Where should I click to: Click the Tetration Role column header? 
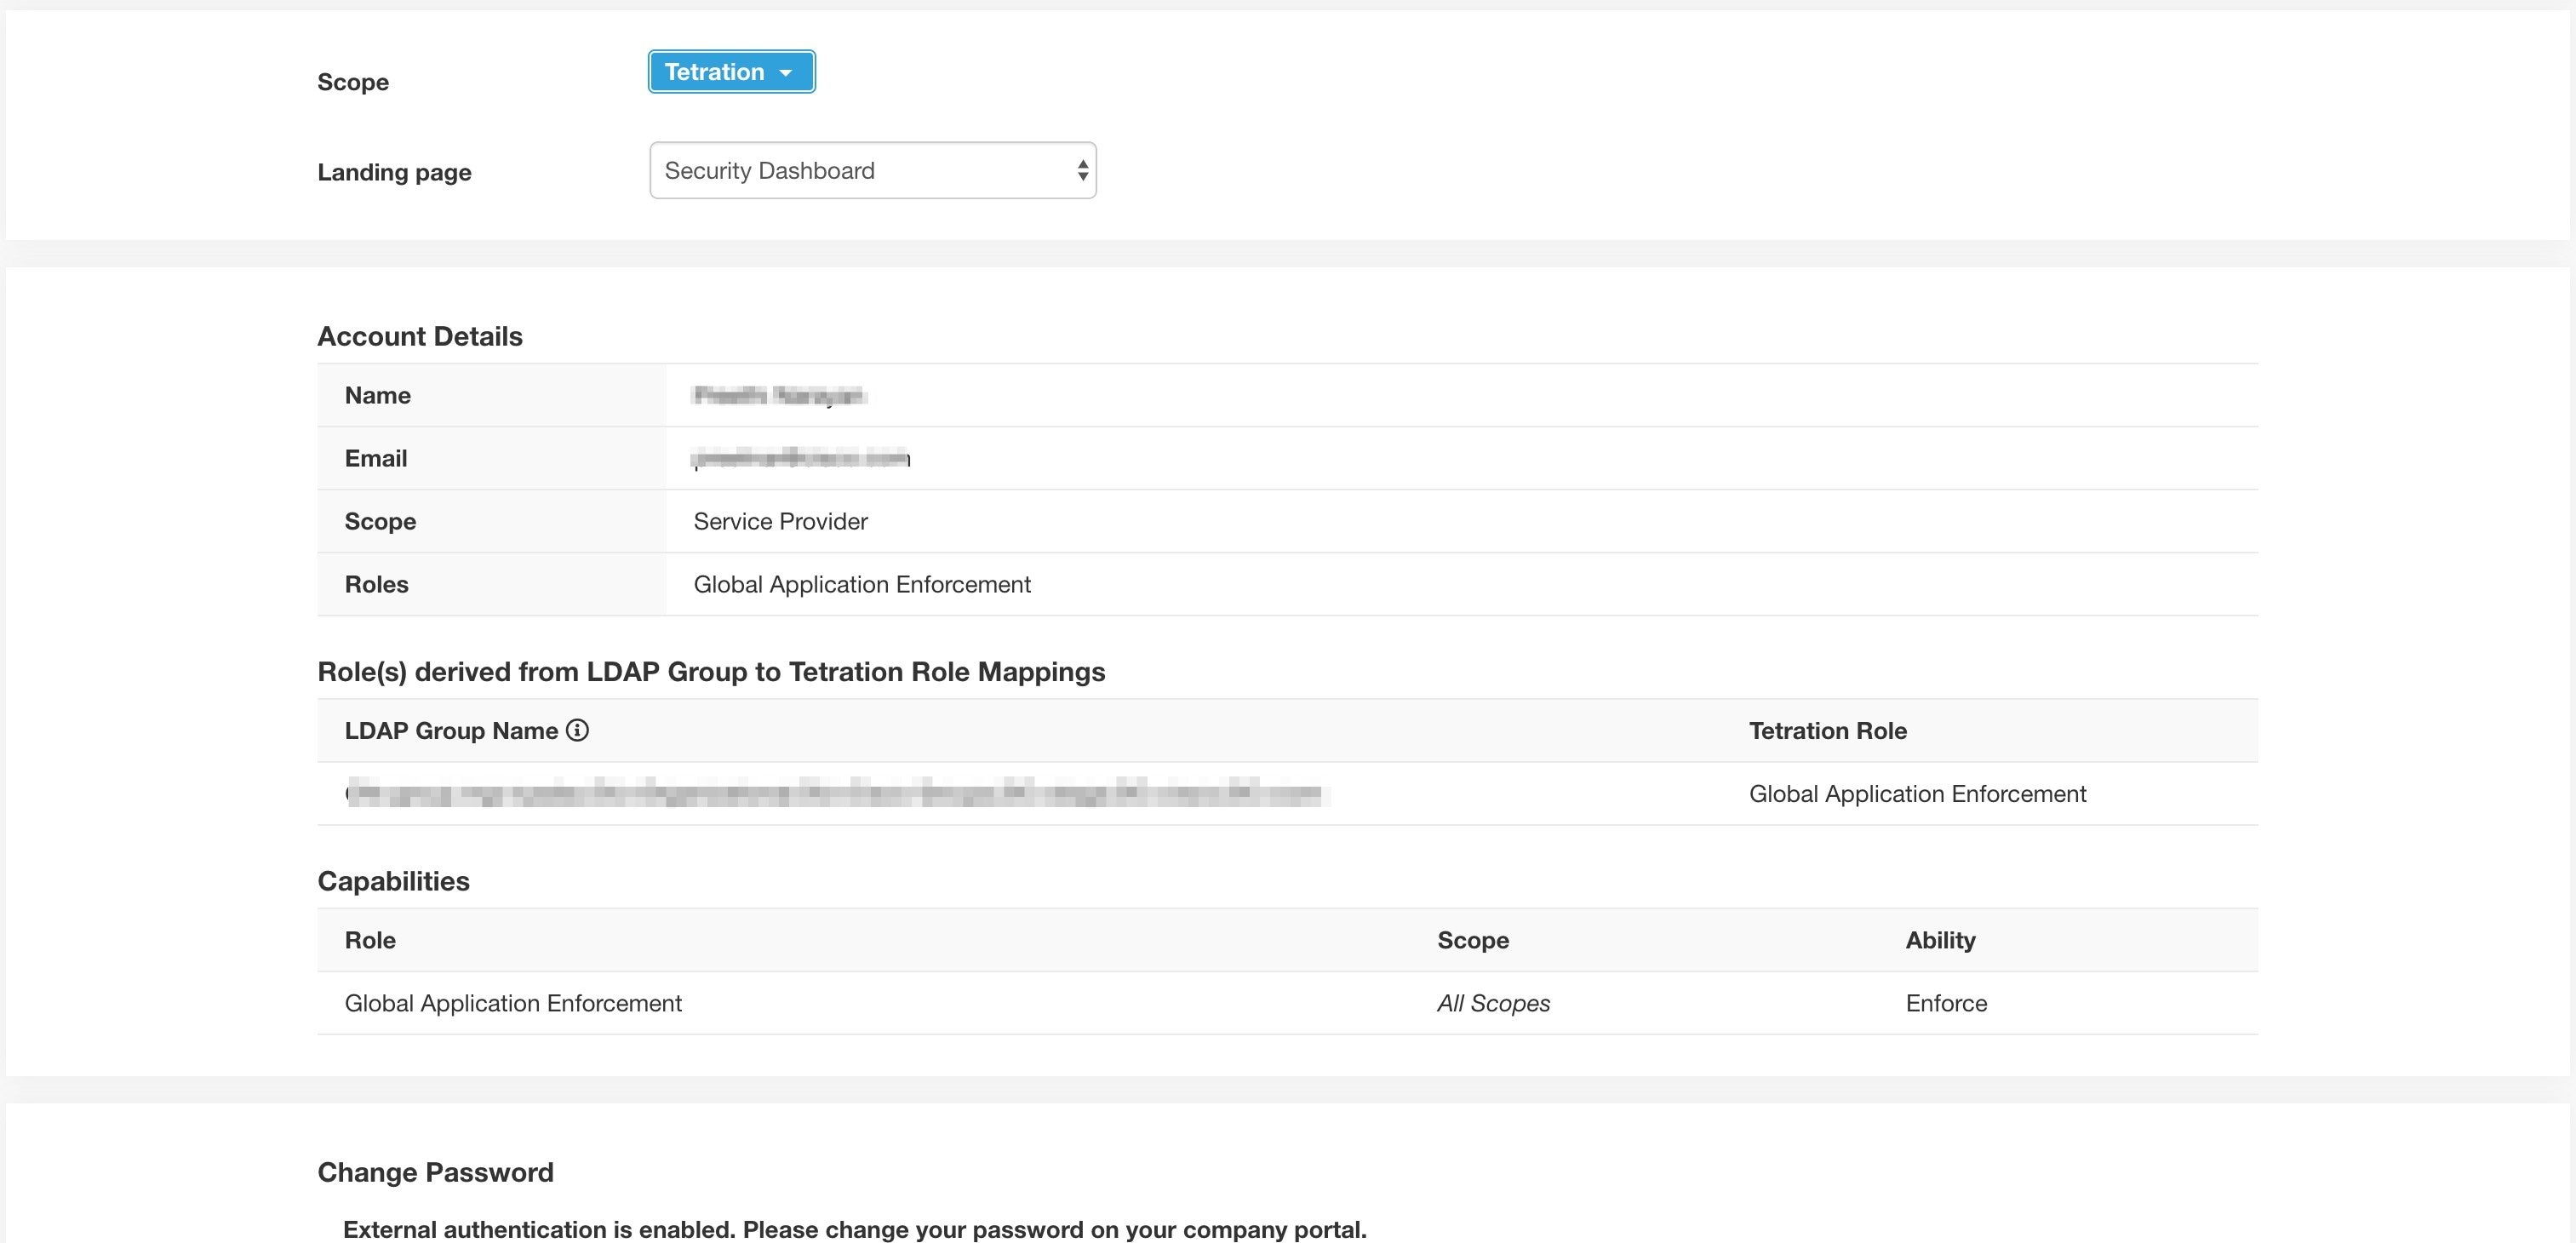coord(1826,730)
